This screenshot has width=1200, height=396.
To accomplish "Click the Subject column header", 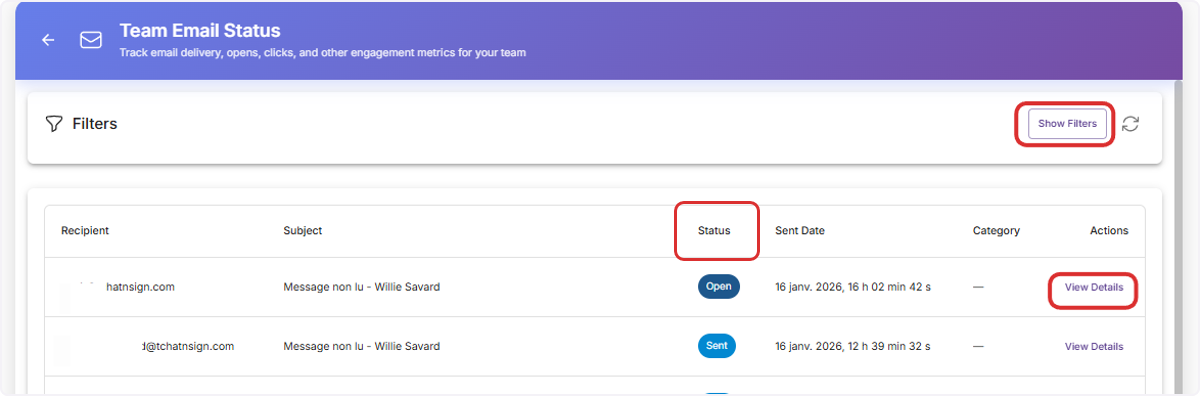I will click(303, 231).
